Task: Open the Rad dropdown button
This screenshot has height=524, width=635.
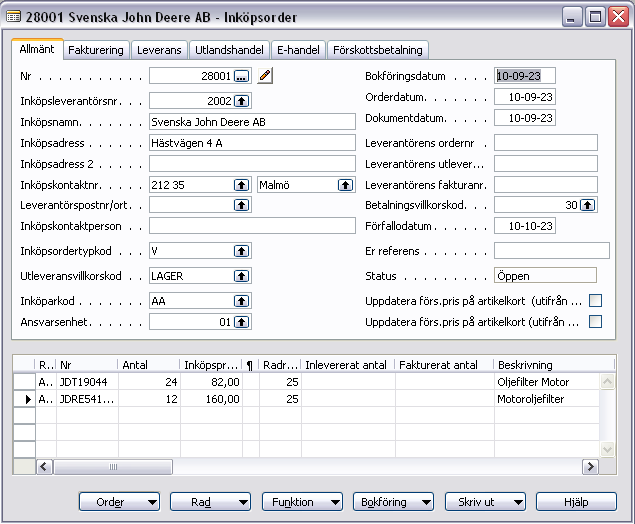Action: point(211,502)
